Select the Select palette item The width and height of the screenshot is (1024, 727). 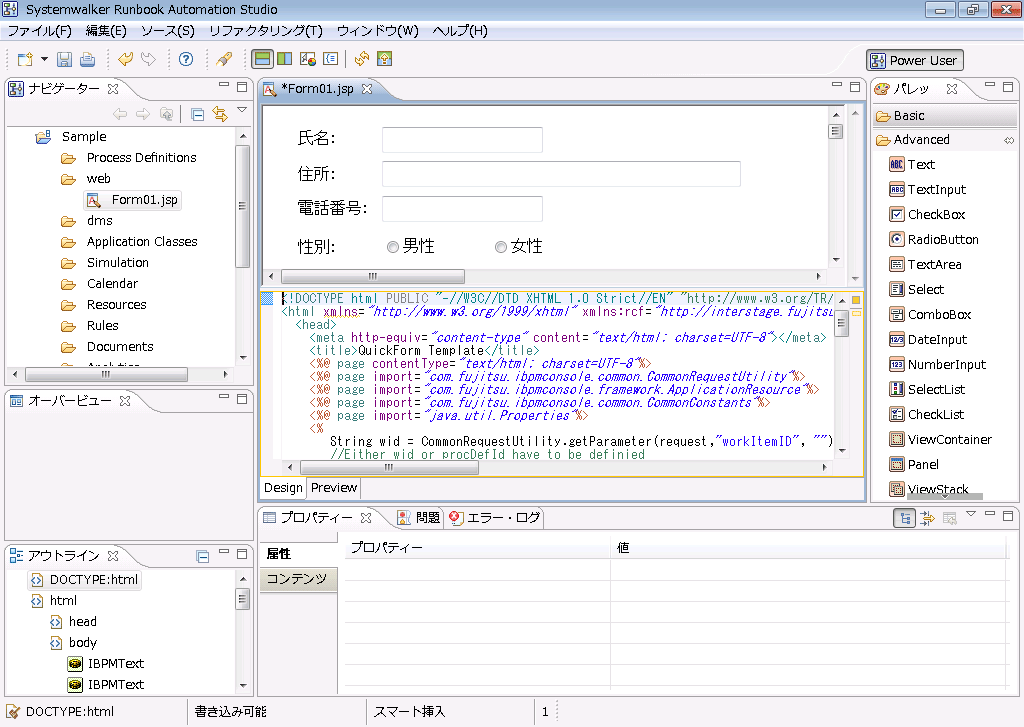coord(917,289)
